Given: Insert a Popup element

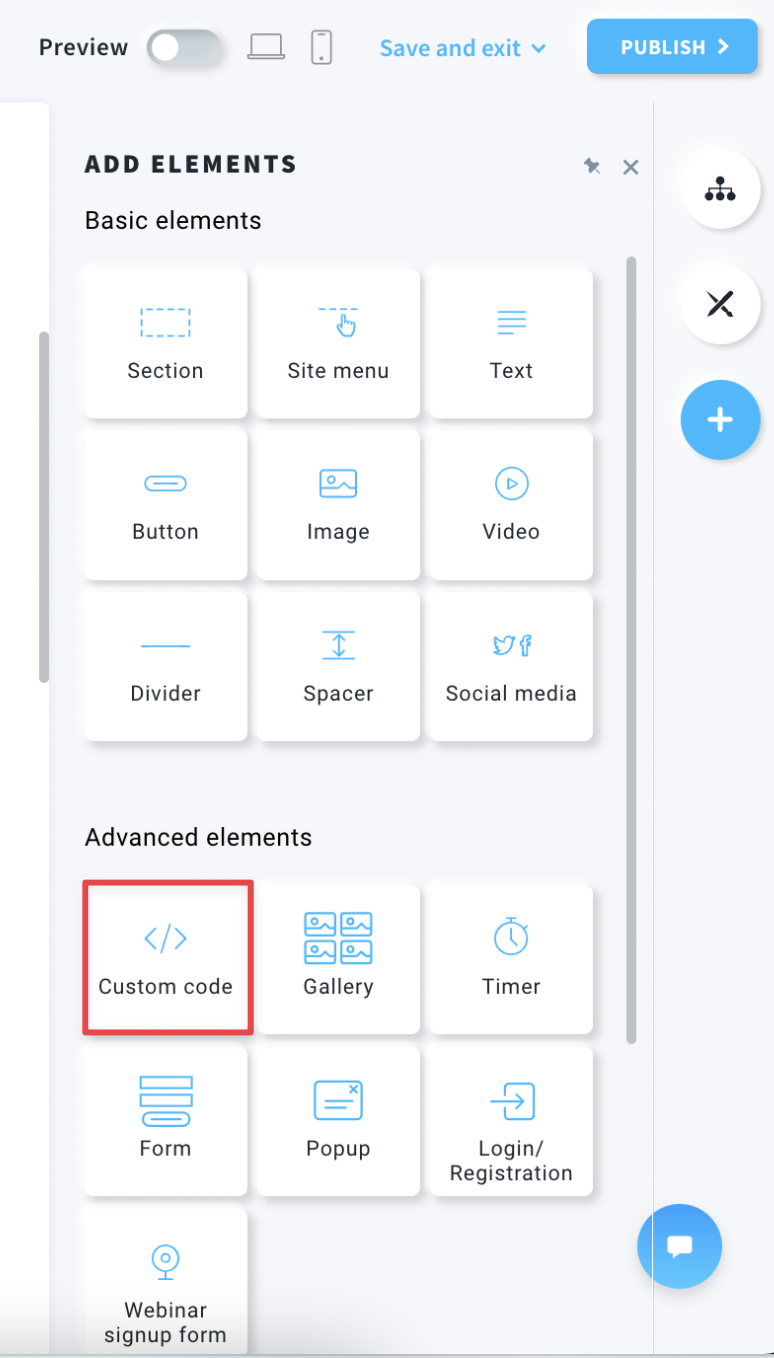Looking at the screenshot, I should click(338, 1120).
